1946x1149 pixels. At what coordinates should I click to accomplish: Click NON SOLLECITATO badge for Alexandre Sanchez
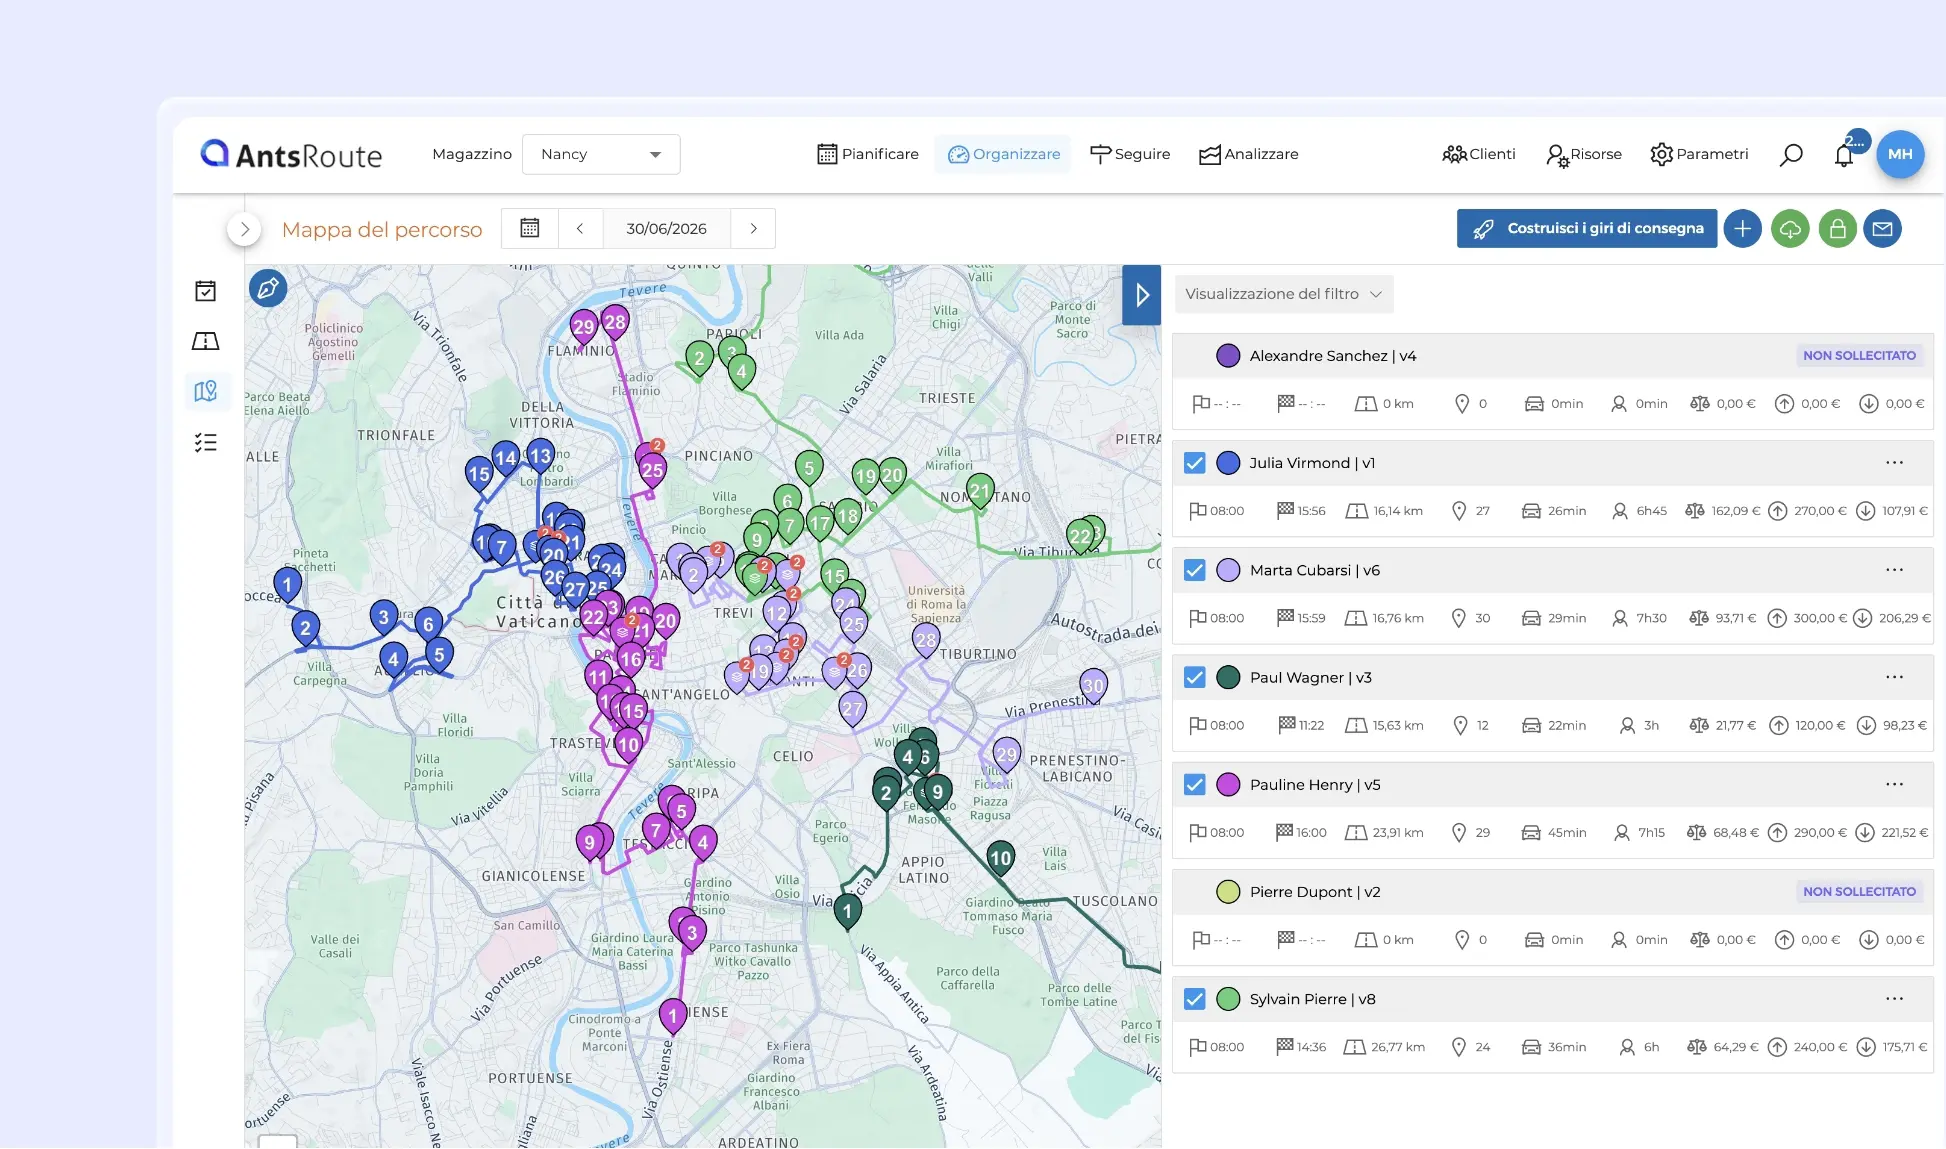pyautogui.click(x=1859, y=356)
